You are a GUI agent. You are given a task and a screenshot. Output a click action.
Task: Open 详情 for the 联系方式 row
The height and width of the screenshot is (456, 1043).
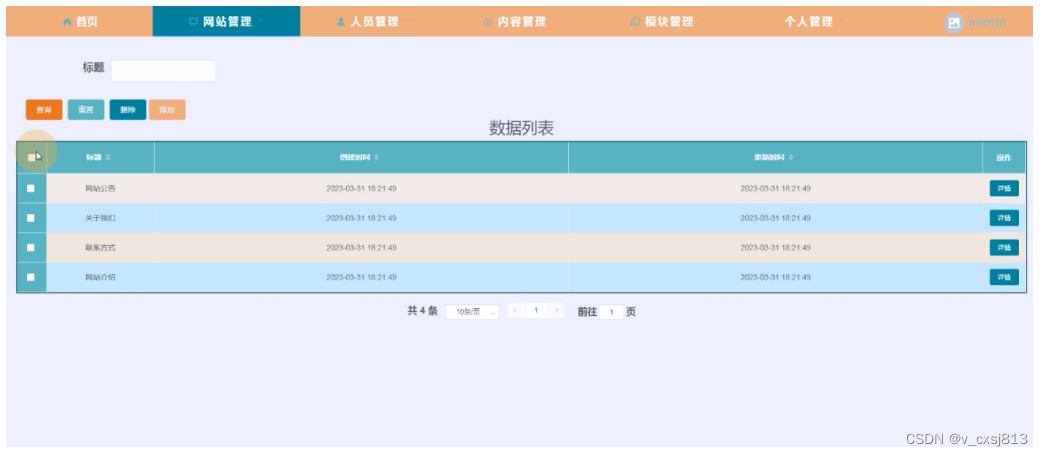(1004, 247)
